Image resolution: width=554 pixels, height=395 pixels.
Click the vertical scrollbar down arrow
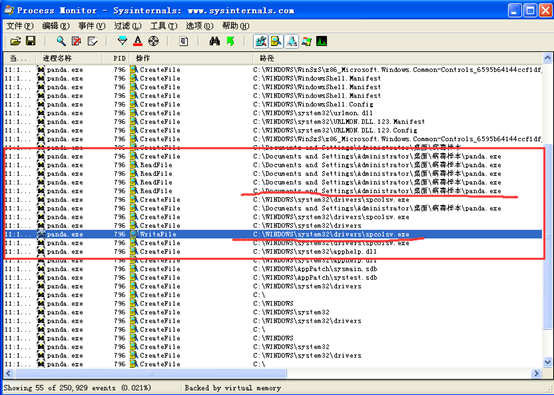547,362
